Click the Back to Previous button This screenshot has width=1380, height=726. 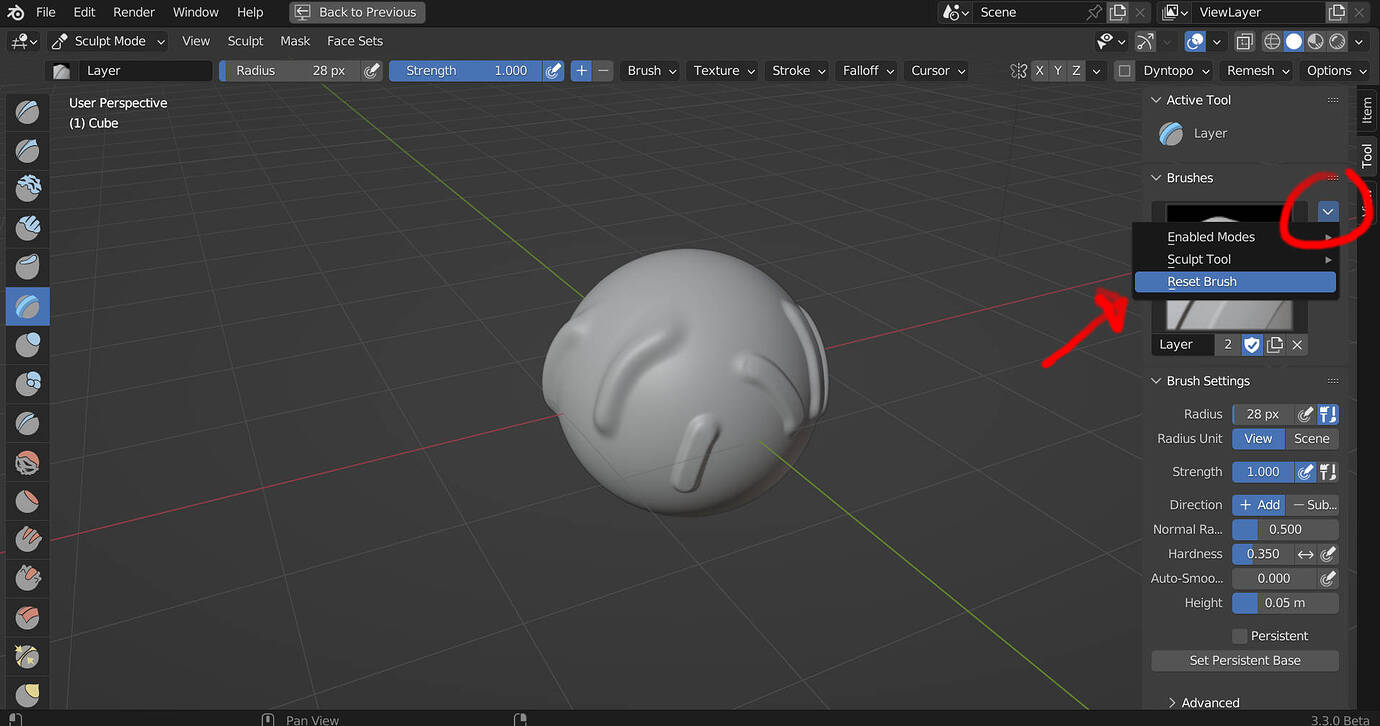point(357,12)
